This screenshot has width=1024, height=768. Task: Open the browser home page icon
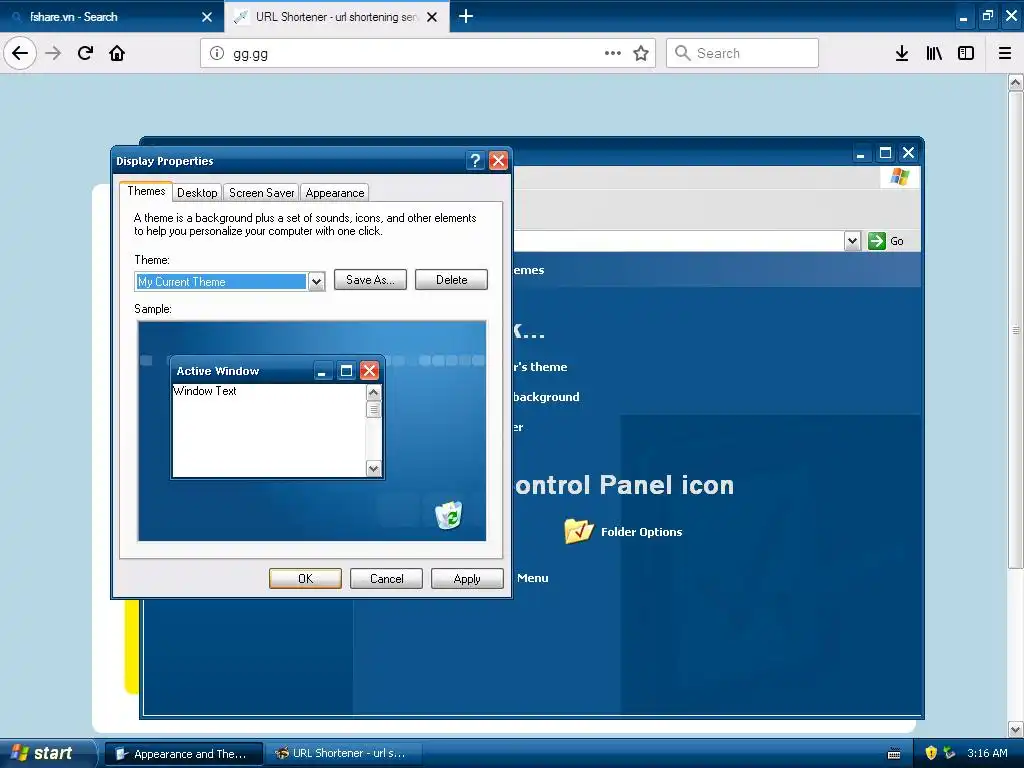pos(117,53)
